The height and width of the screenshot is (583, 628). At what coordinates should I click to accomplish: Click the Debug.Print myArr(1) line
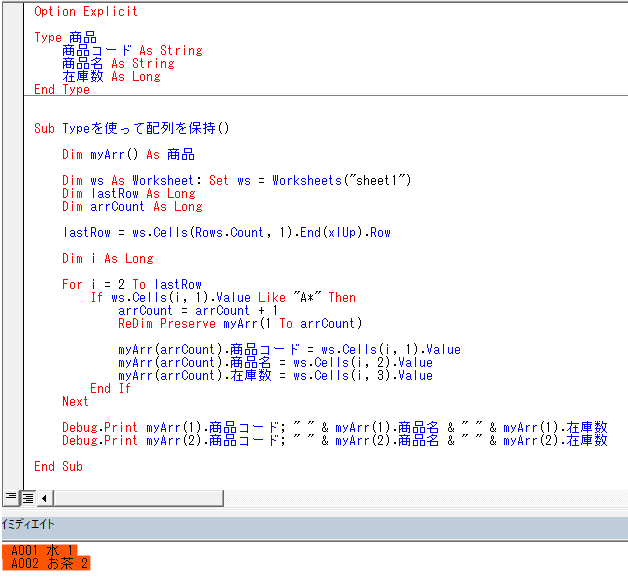pos(335,427)
